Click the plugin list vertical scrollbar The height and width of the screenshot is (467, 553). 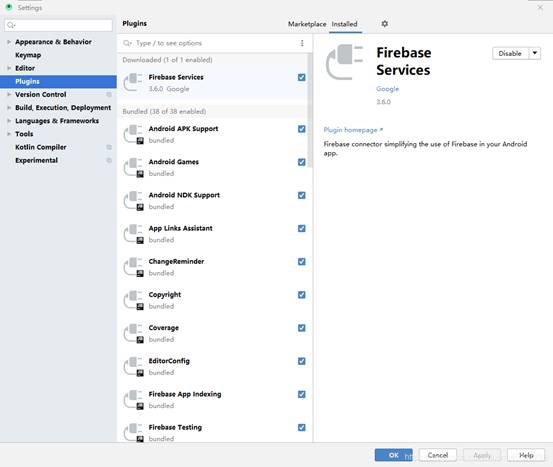pyautogui.click(x=310, y=110)
